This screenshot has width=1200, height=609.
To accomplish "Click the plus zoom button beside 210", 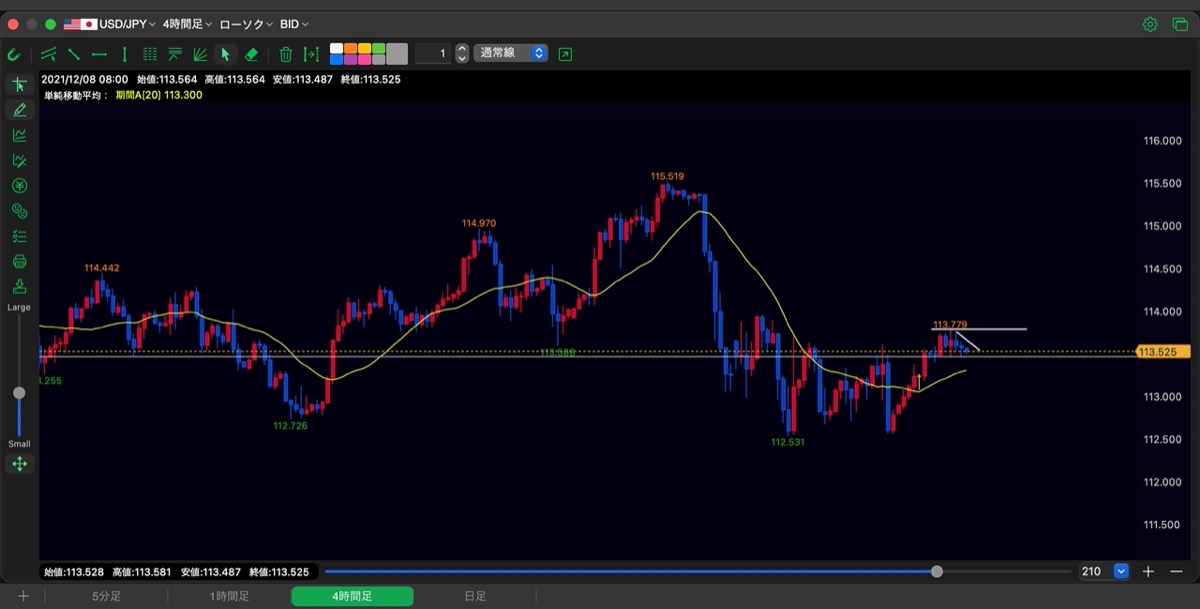I will tap(1148, 571).
